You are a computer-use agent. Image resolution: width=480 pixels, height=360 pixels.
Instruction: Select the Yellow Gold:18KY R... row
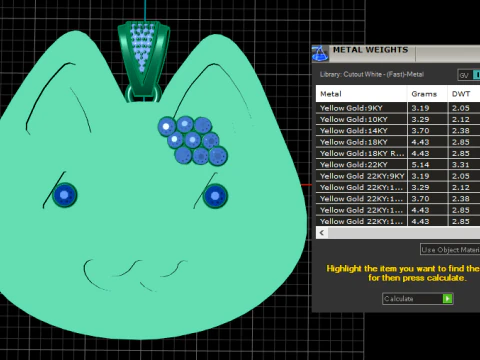point(398,153)
